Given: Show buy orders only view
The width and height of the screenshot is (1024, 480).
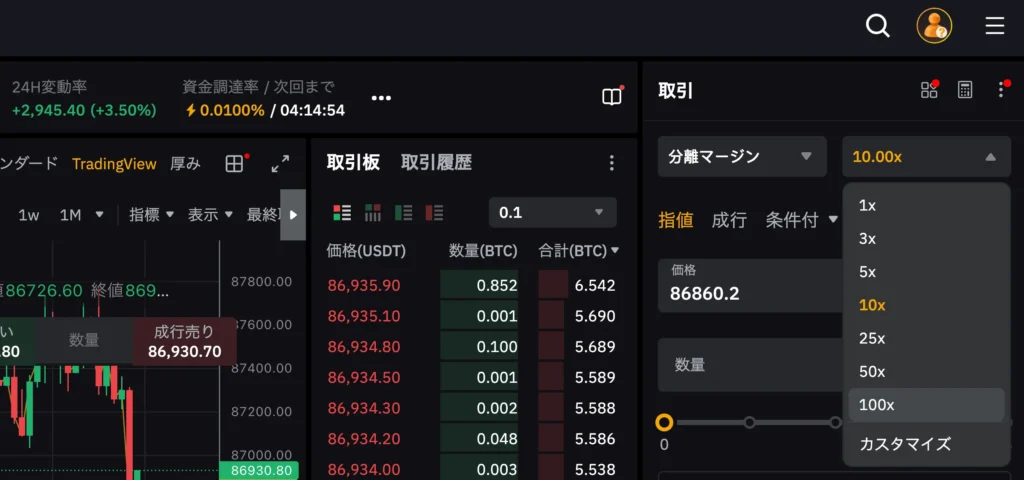Looking at the screenshot, I should [404, 212].
